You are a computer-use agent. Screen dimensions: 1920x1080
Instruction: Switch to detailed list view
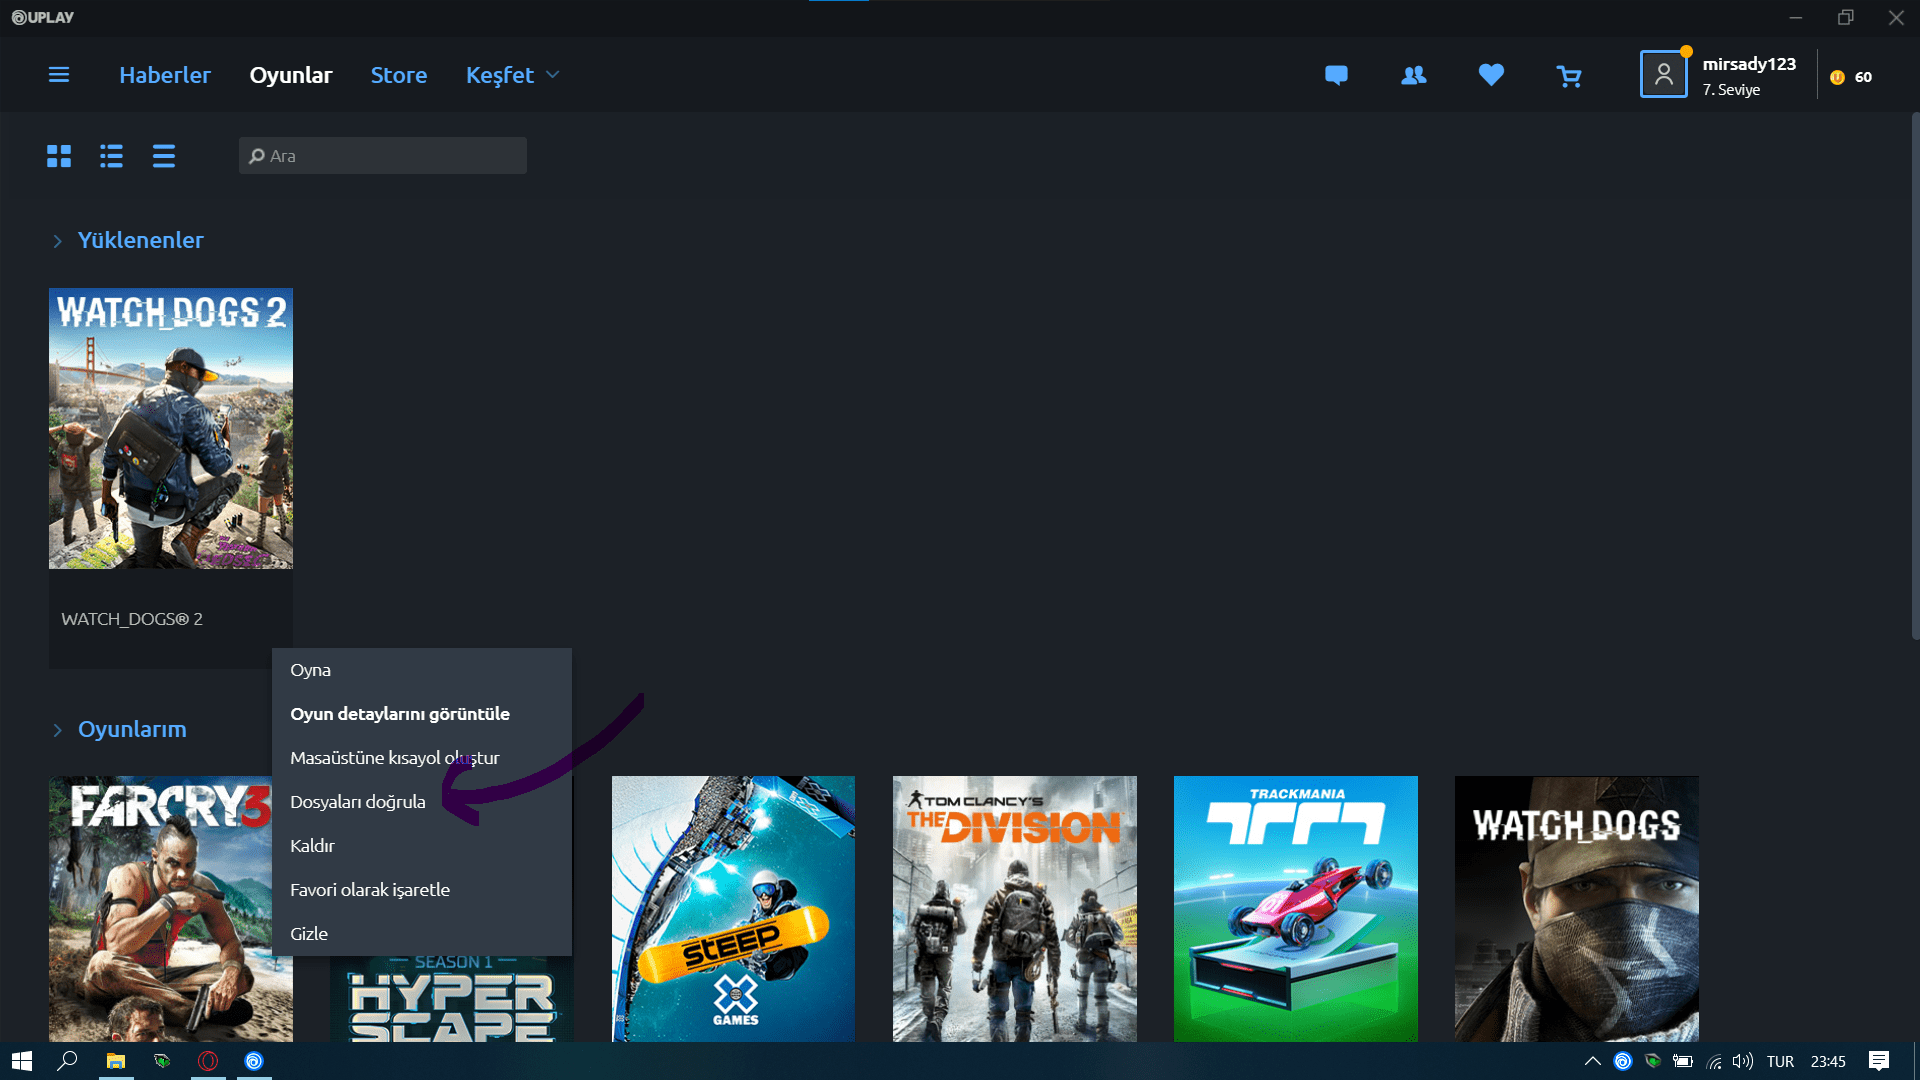(111, 156)
